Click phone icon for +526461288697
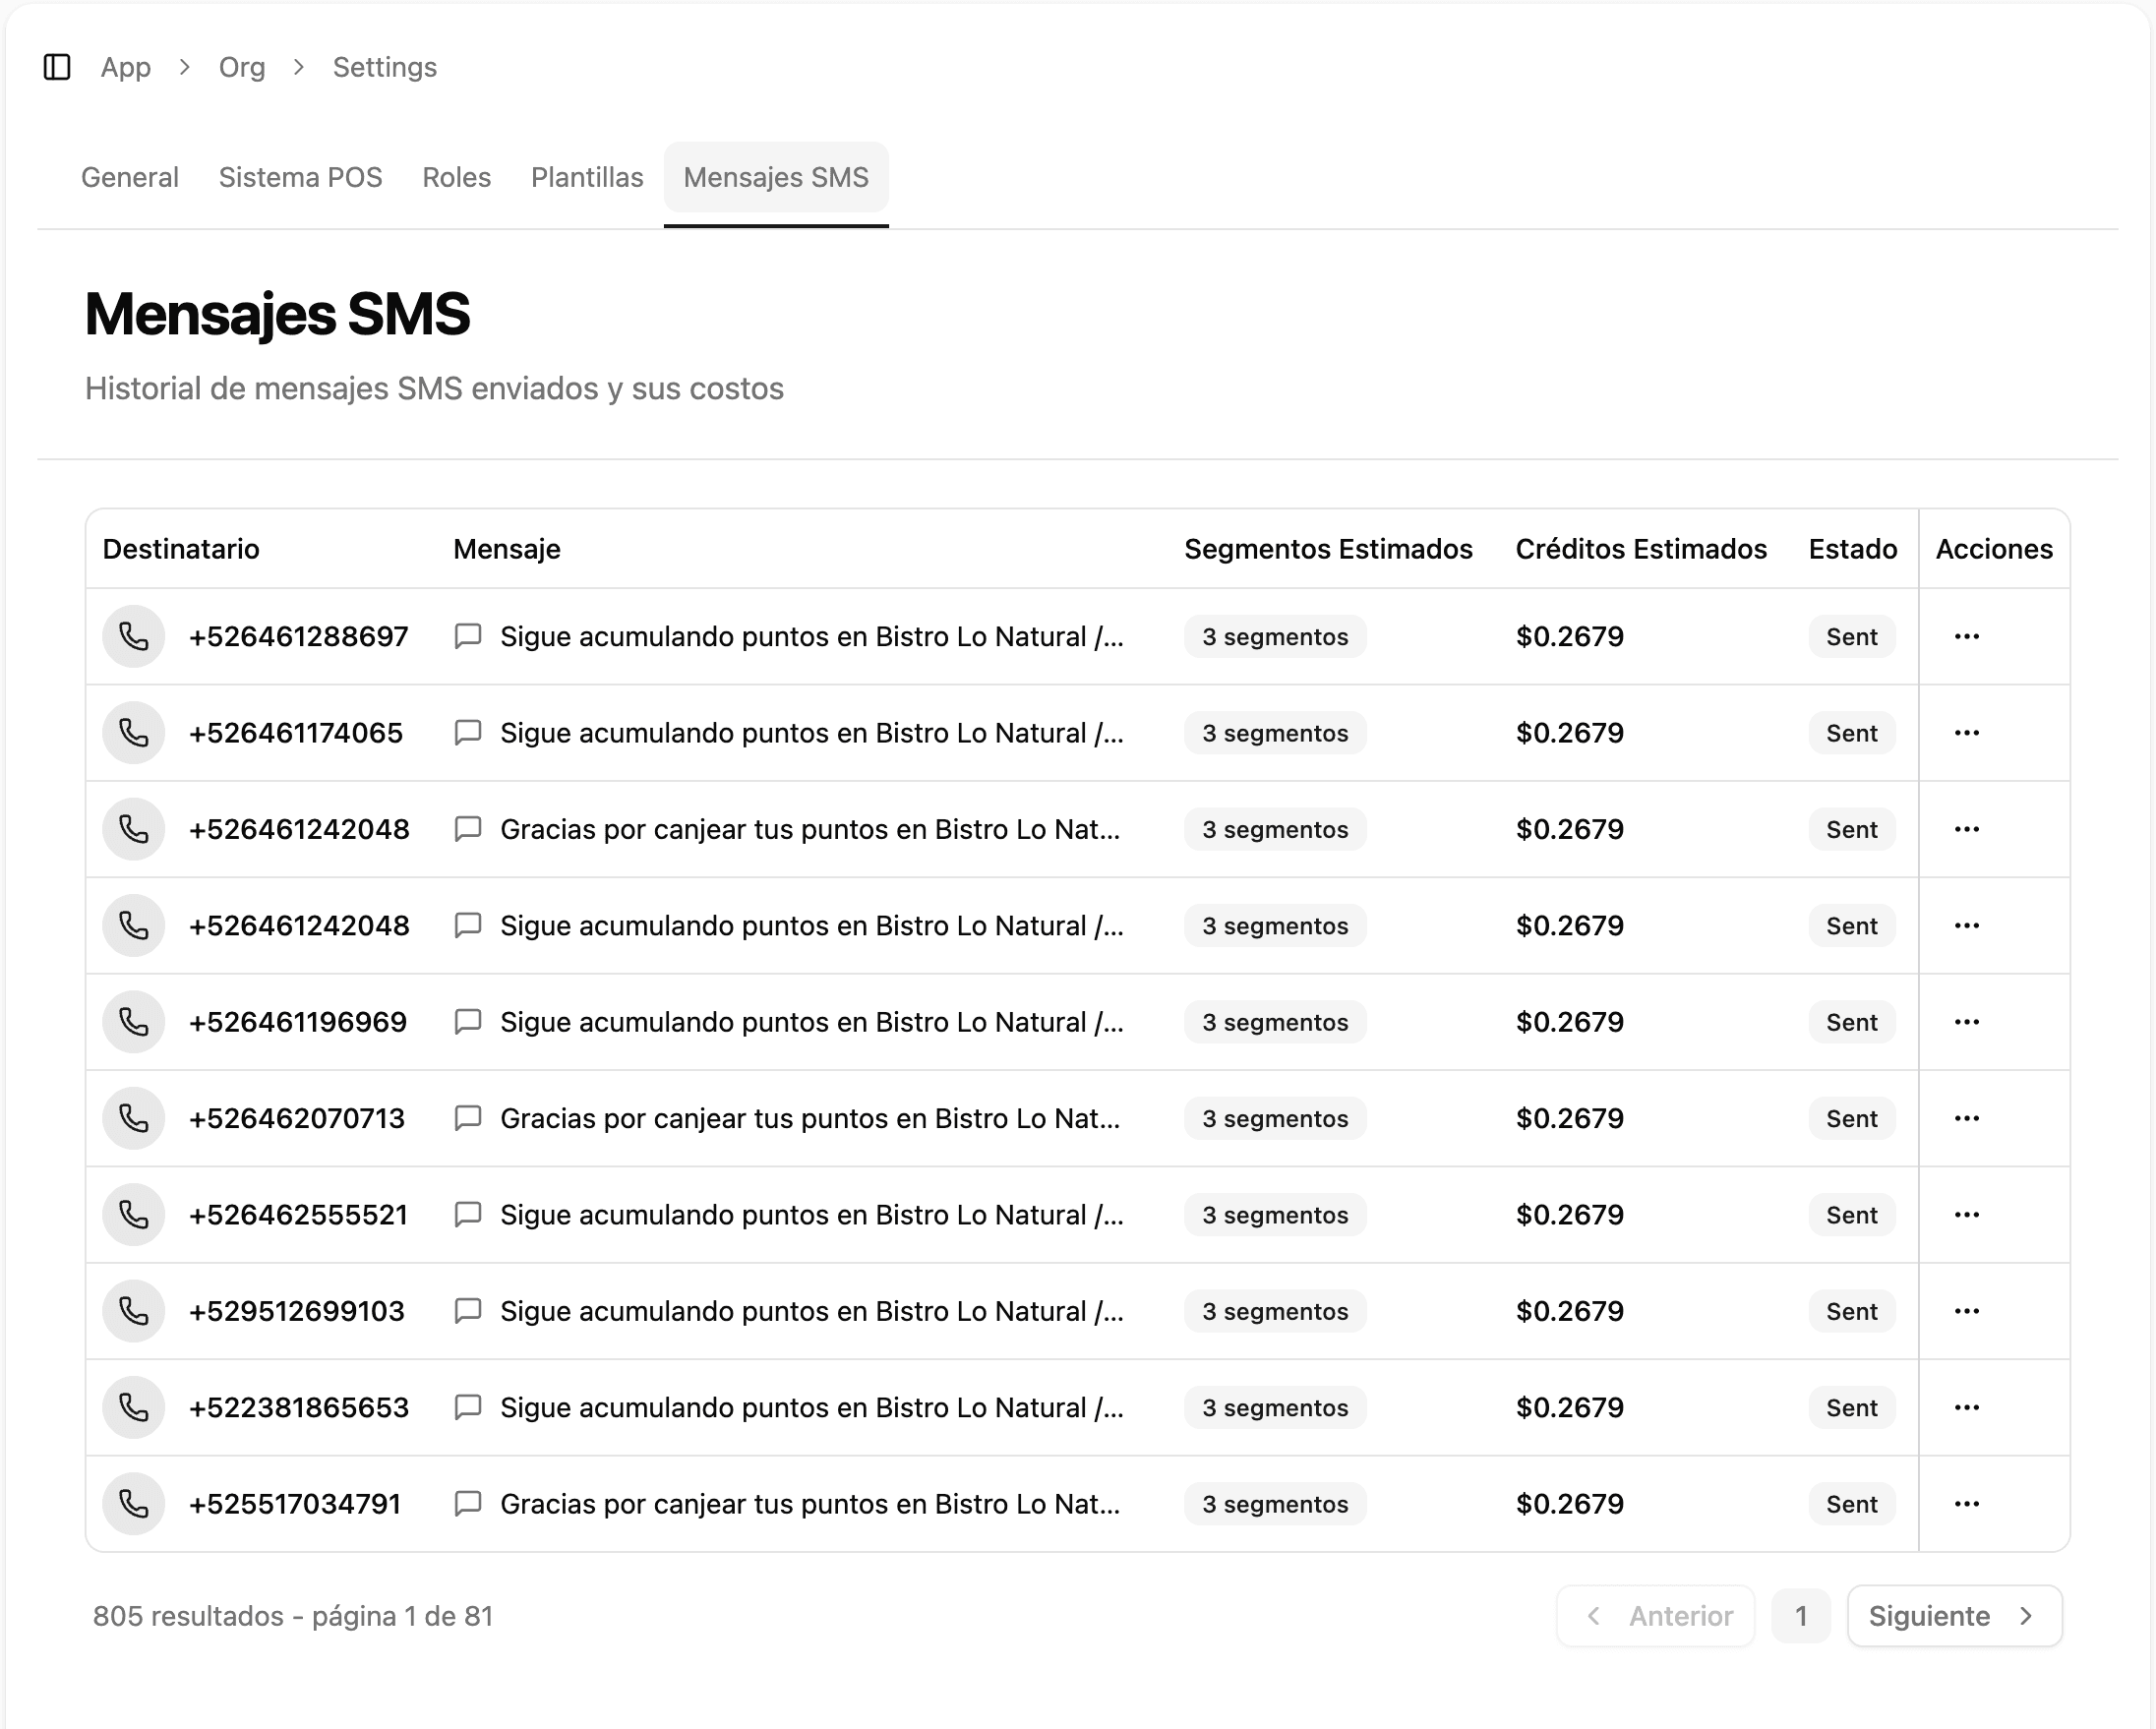2156x1729 pixels. coord(133,636)
